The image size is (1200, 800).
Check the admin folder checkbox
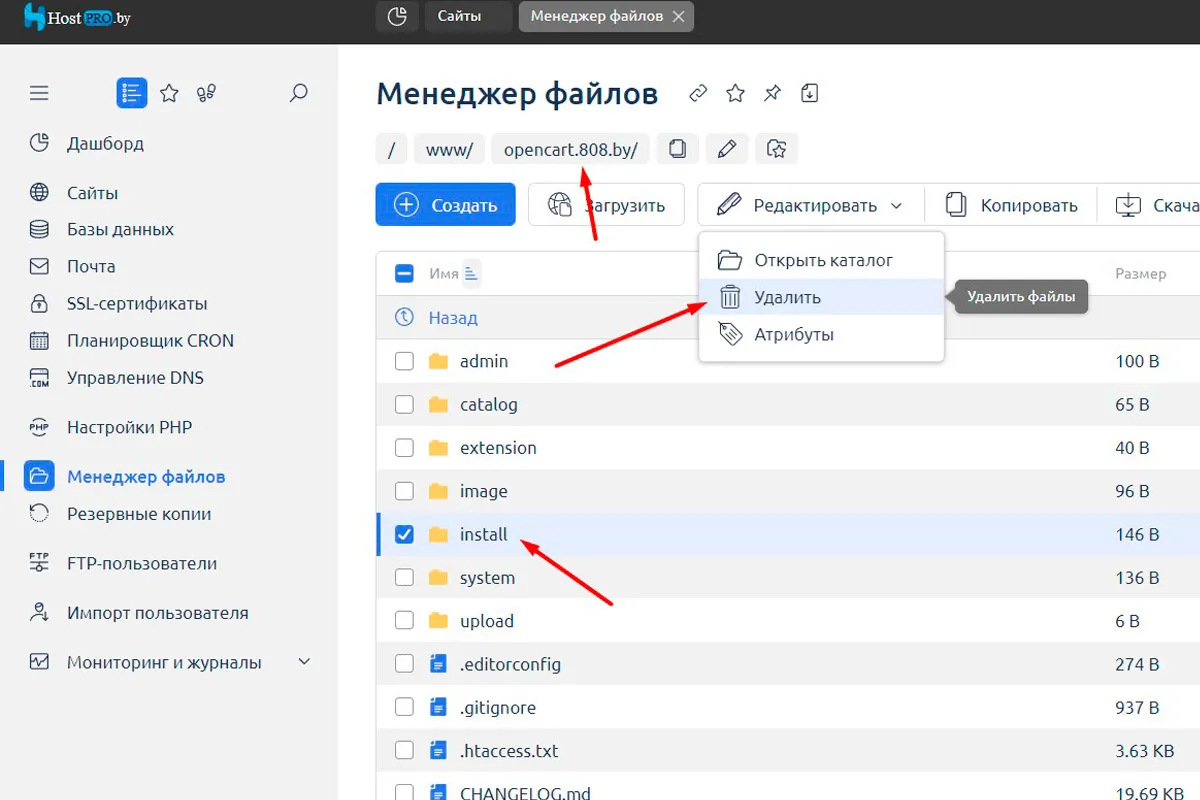pos(404,361)
